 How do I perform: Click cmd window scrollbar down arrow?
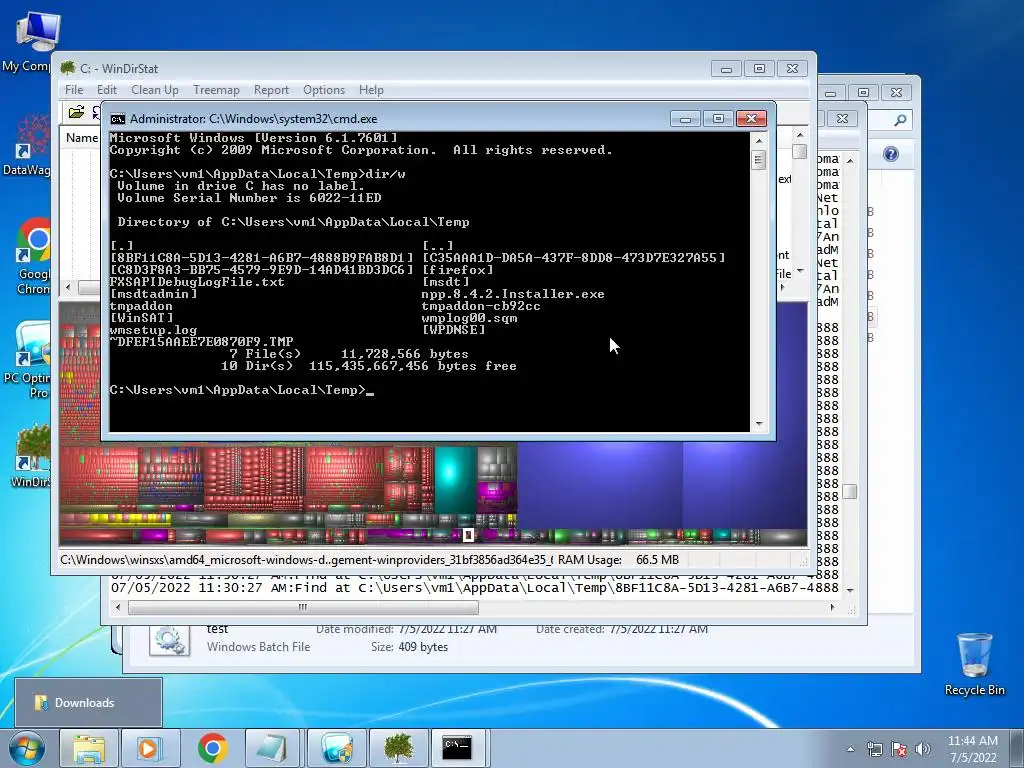point(758,424)
